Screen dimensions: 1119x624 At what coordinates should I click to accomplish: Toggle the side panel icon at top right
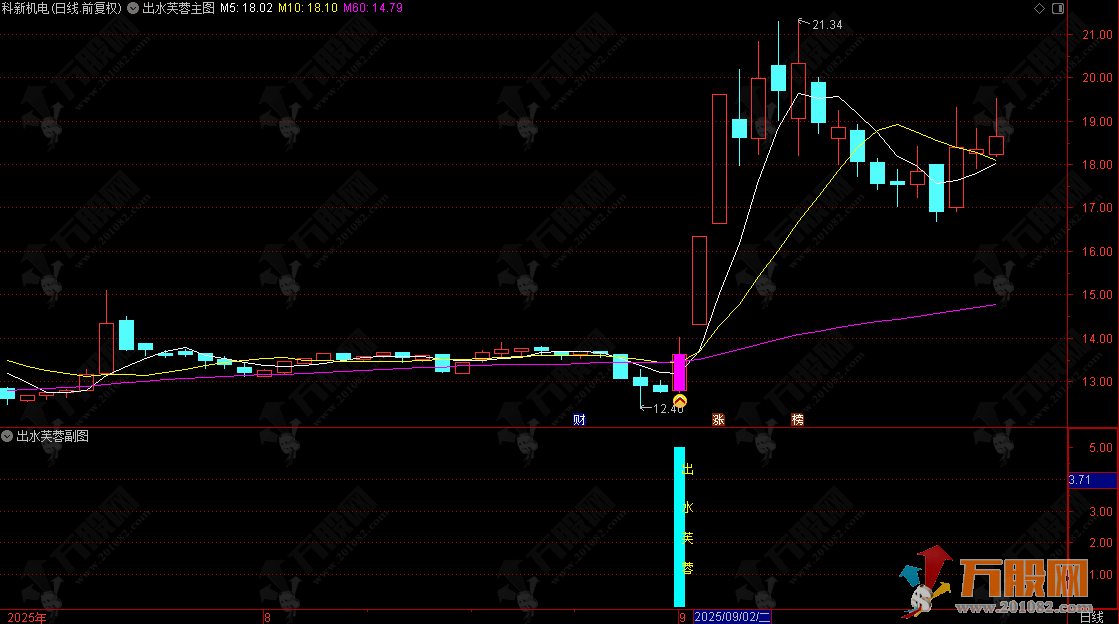1058,9
